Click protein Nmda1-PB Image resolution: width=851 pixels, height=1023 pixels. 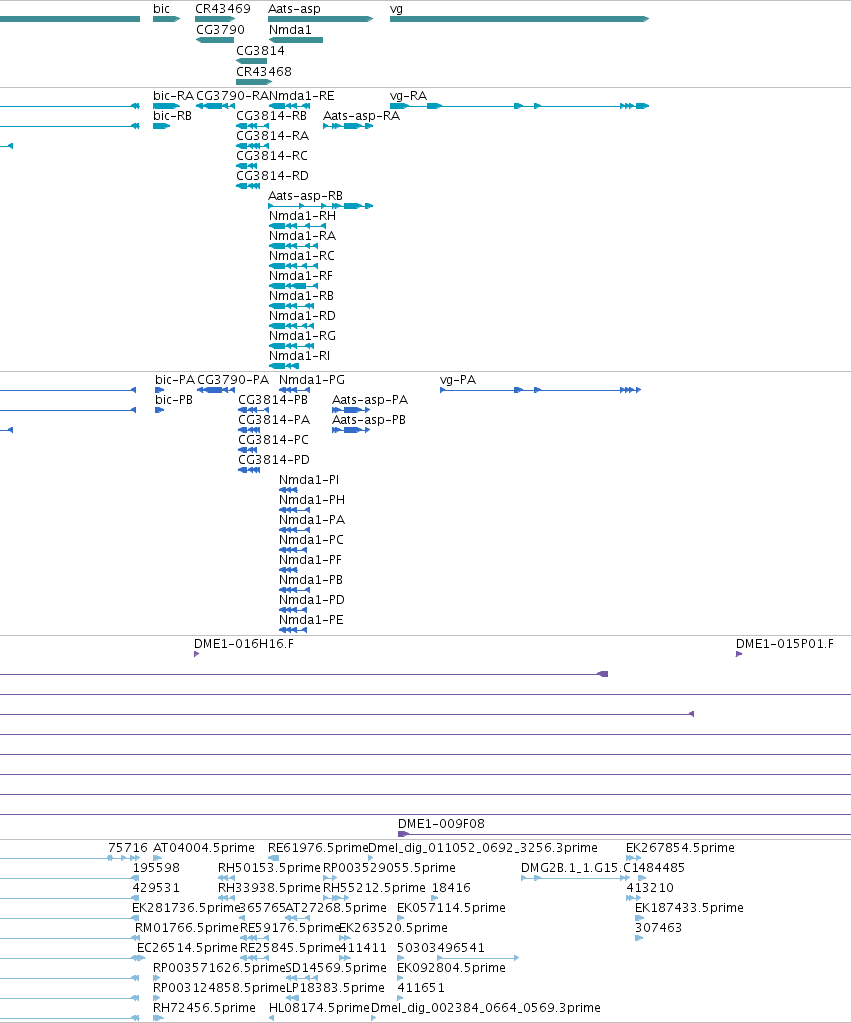pos(294,590)
